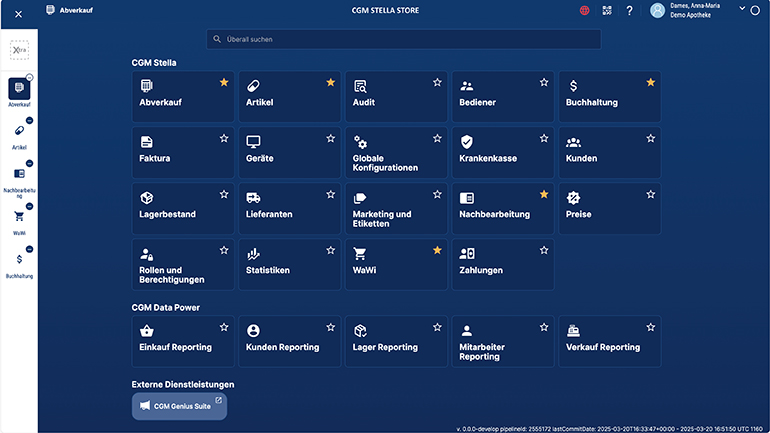770x433 pixels.
Task: Click the red globe icon in header
Action: [x=584, y=11]
